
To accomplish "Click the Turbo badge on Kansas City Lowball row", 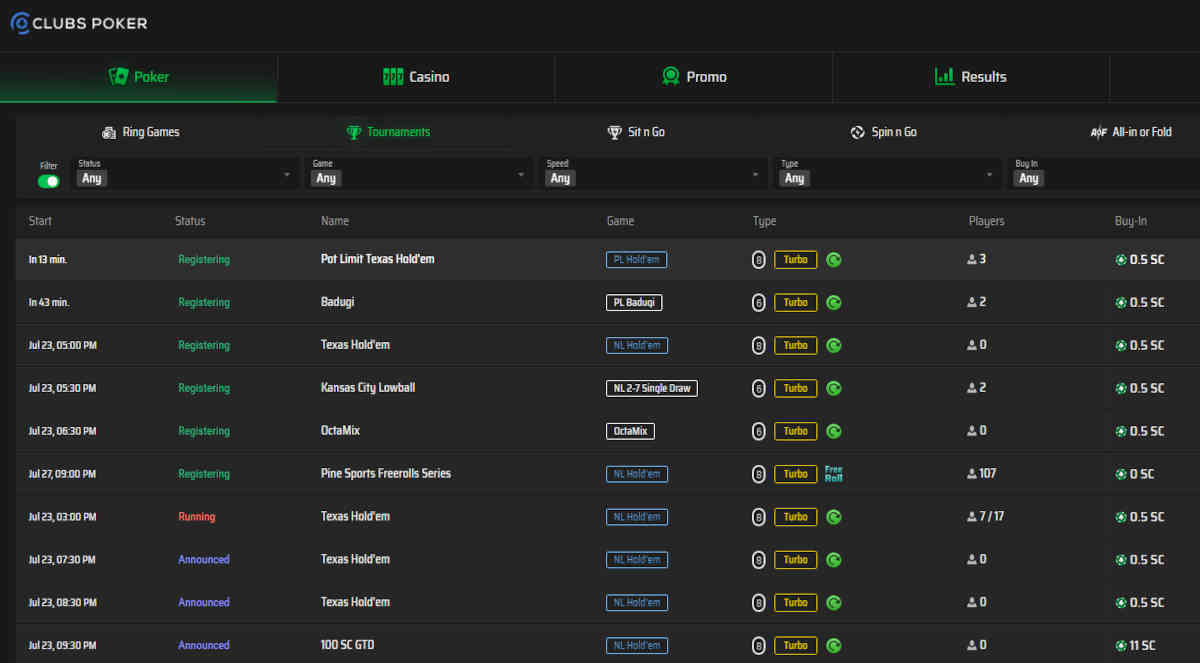I will [795, 389].
